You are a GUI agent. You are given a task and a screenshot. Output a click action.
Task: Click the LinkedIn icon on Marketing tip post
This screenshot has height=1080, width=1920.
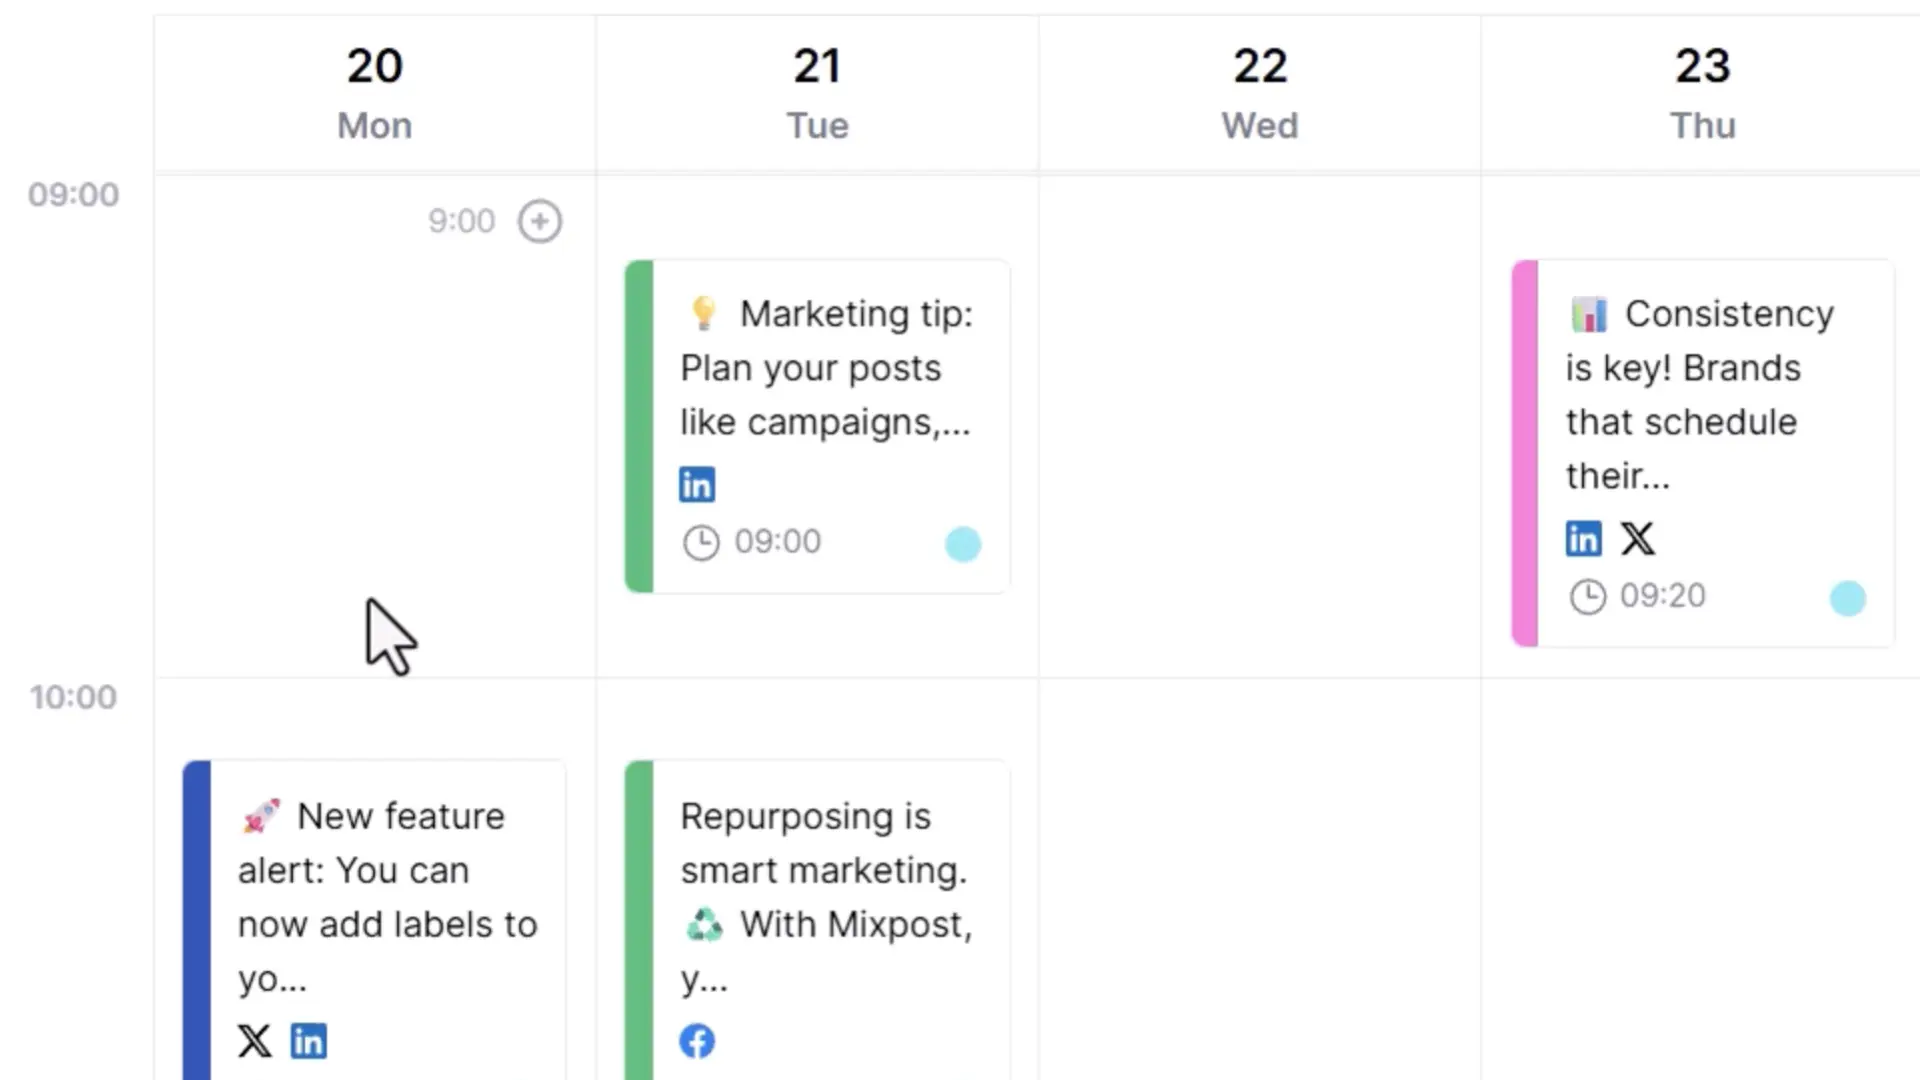(697, 483)
